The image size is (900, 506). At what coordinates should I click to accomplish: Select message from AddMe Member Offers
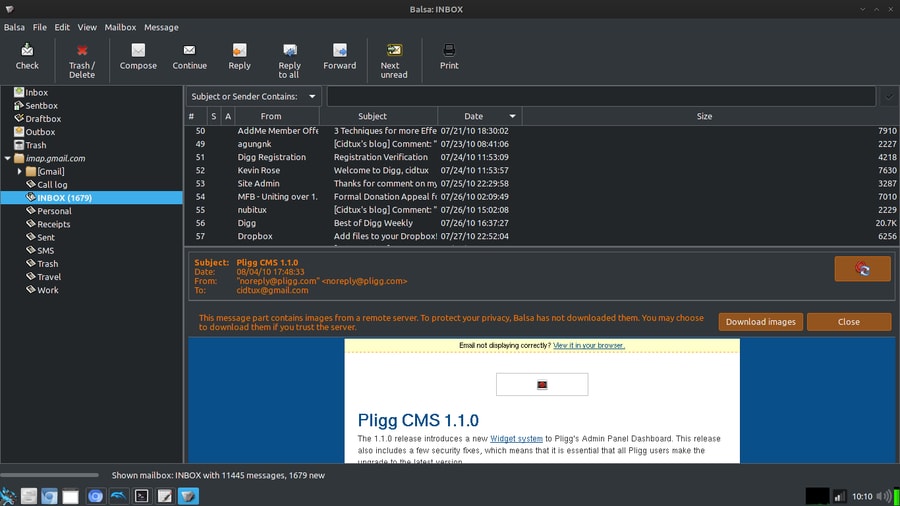542,131
